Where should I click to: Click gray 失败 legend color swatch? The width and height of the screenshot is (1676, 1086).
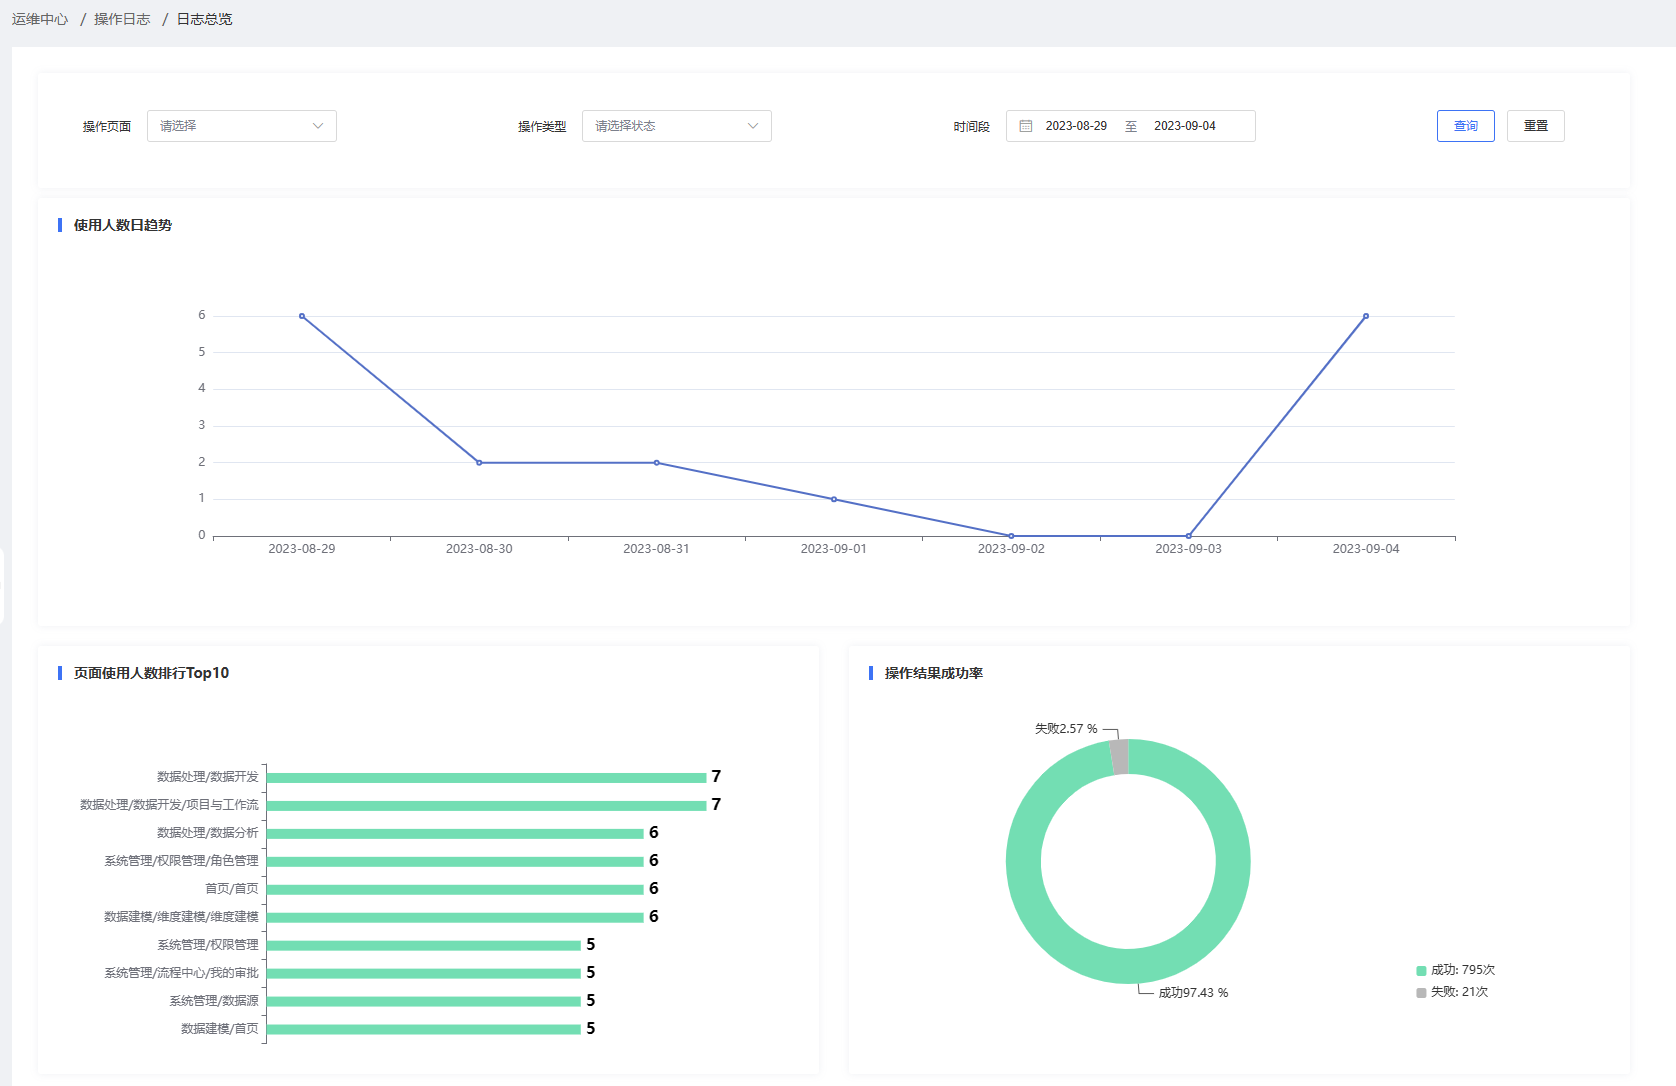pyautogui.click(x=1421, y=993)
